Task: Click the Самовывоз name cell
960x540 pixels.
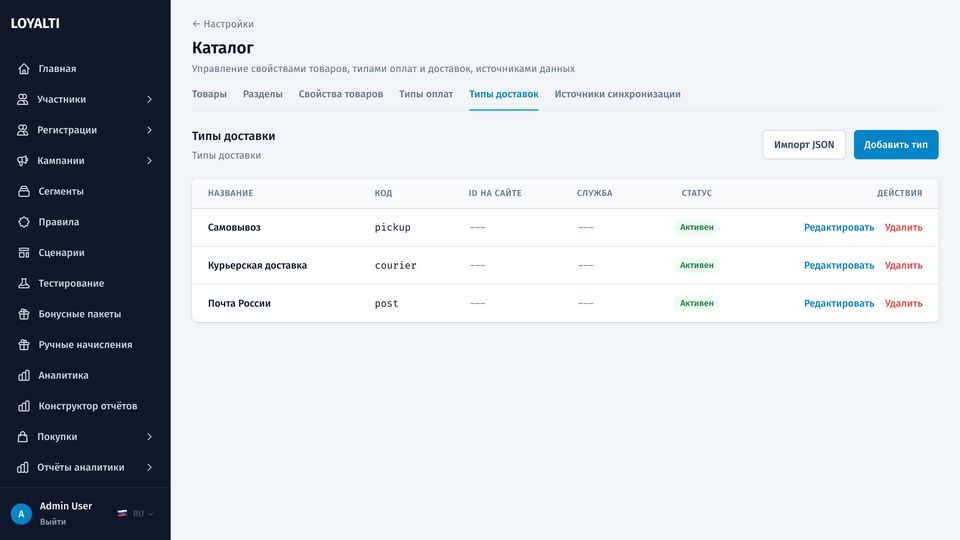Action: [234, 227]
